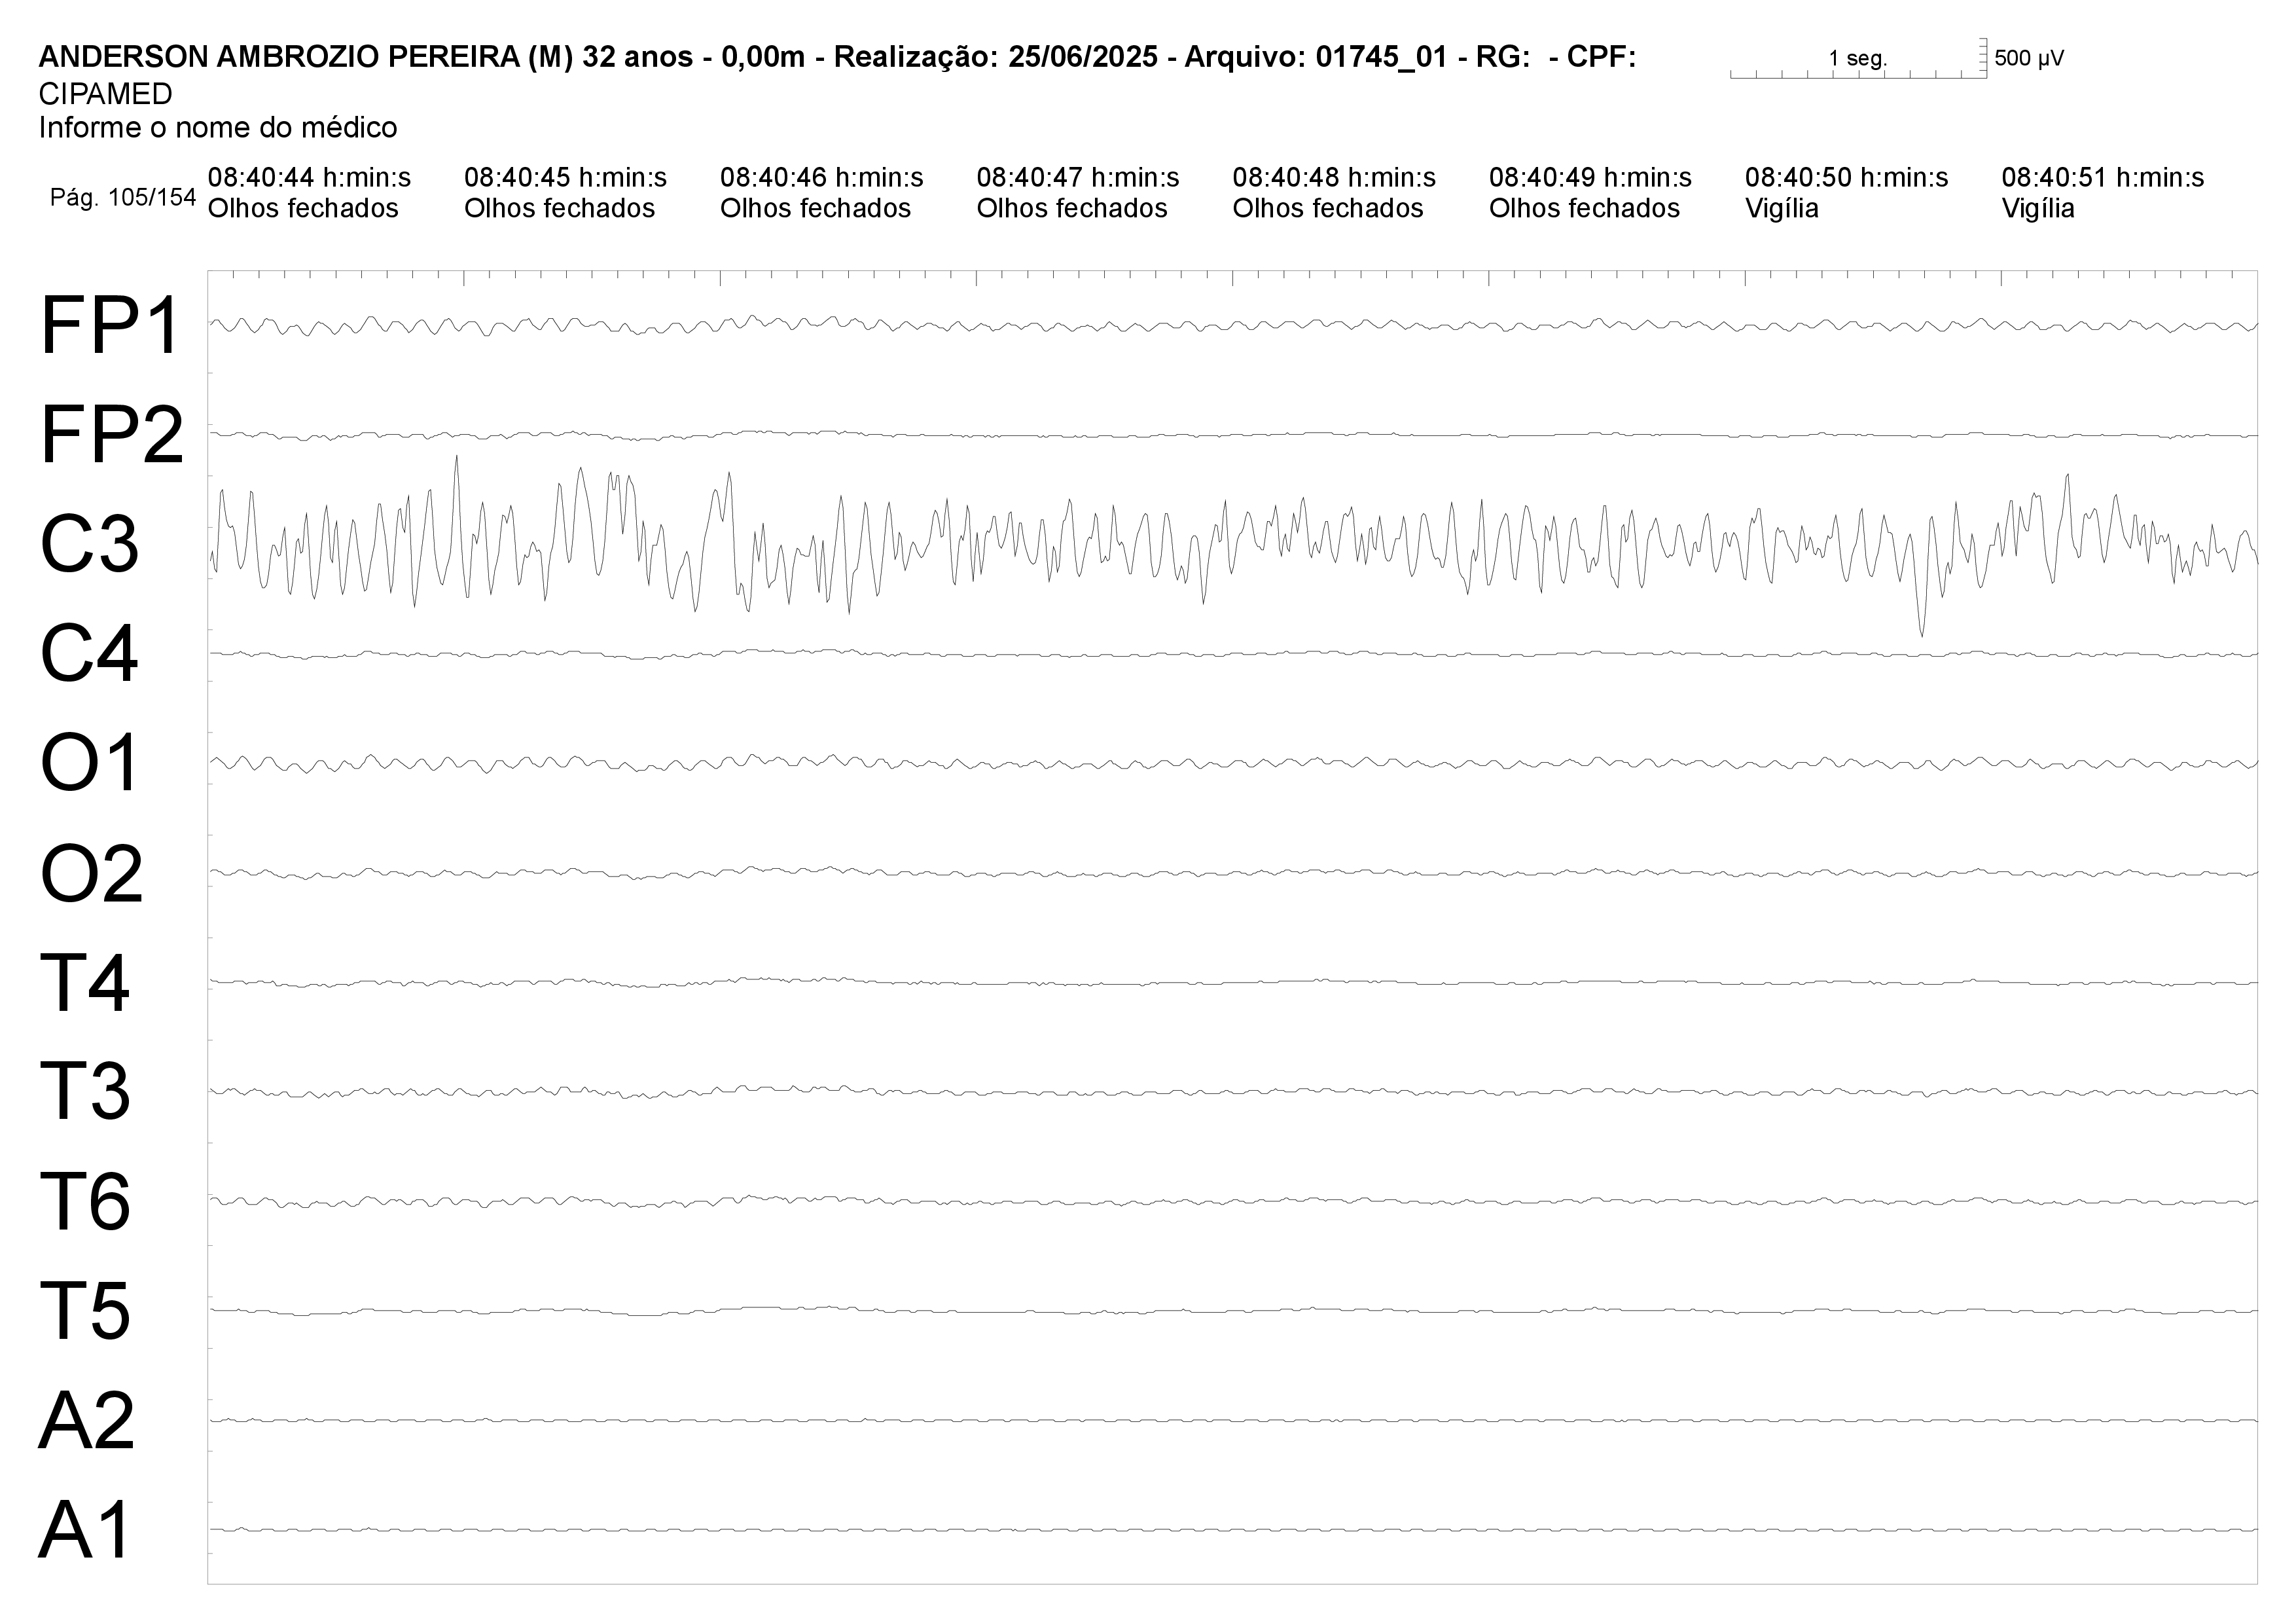Image resolution: width=2296 pixels, height=1623 pixels.
Task: Click 'Vigília' annotation under 08:40:50
Action: 1782,208
